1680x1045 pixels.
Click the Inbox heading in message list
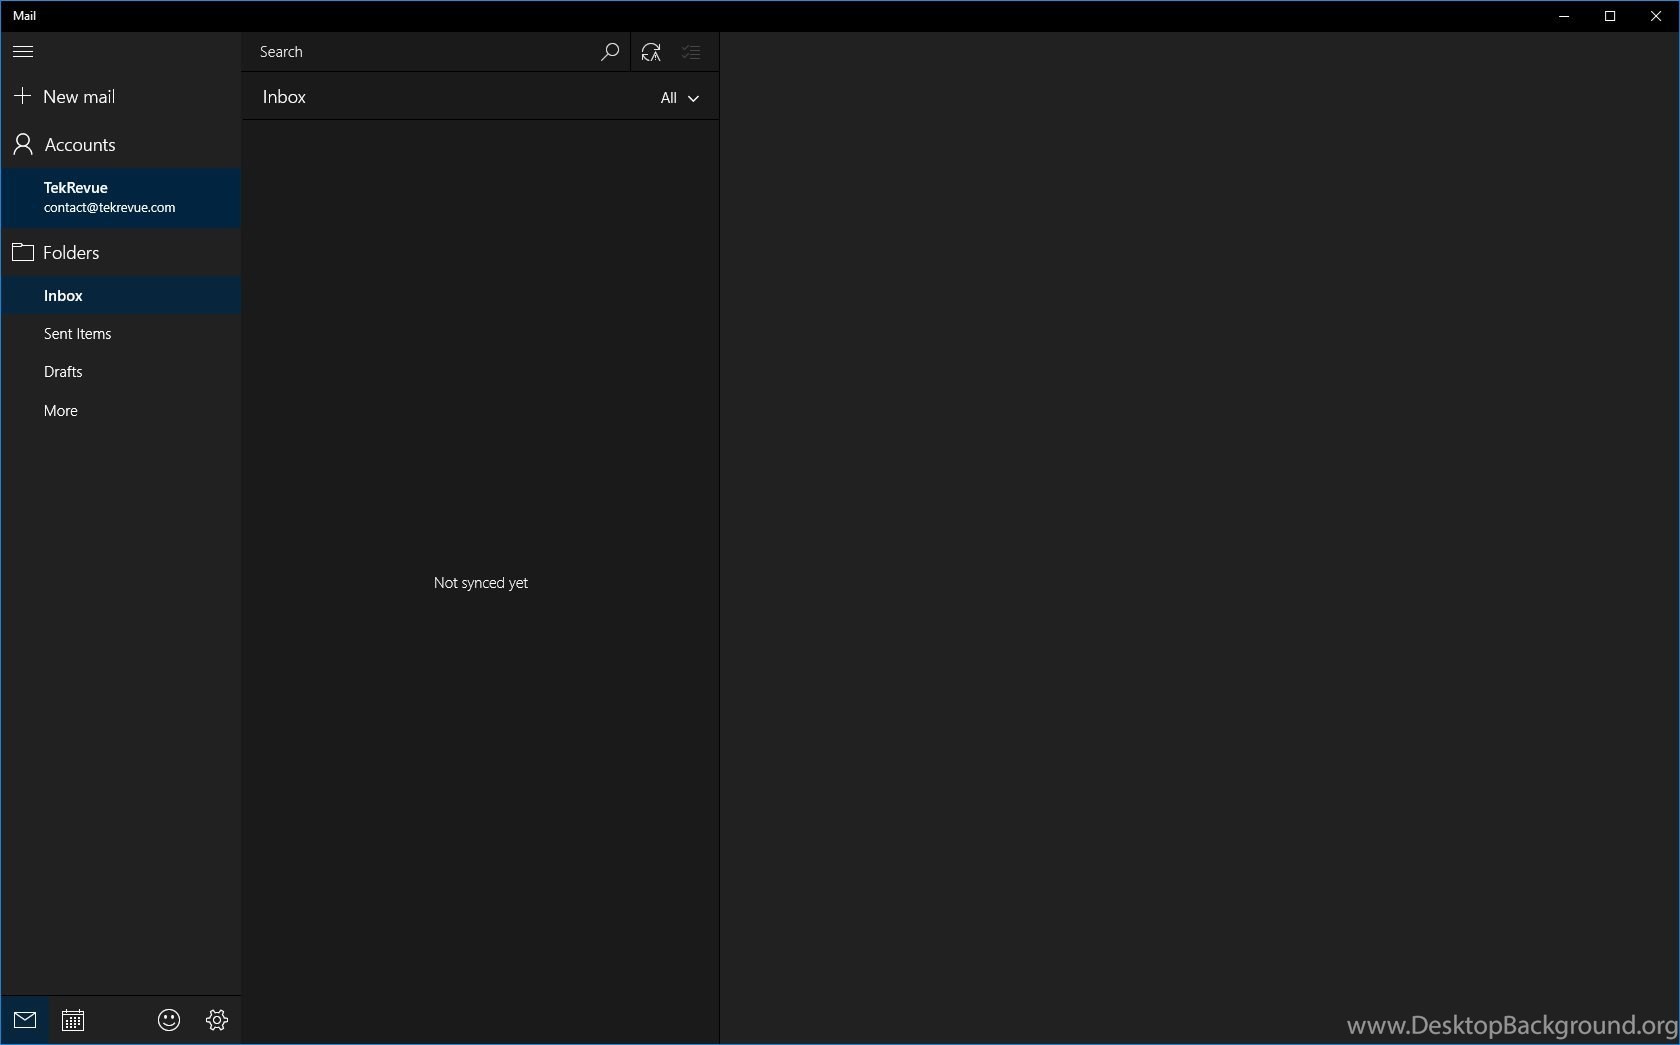click(x=285, y=97)
